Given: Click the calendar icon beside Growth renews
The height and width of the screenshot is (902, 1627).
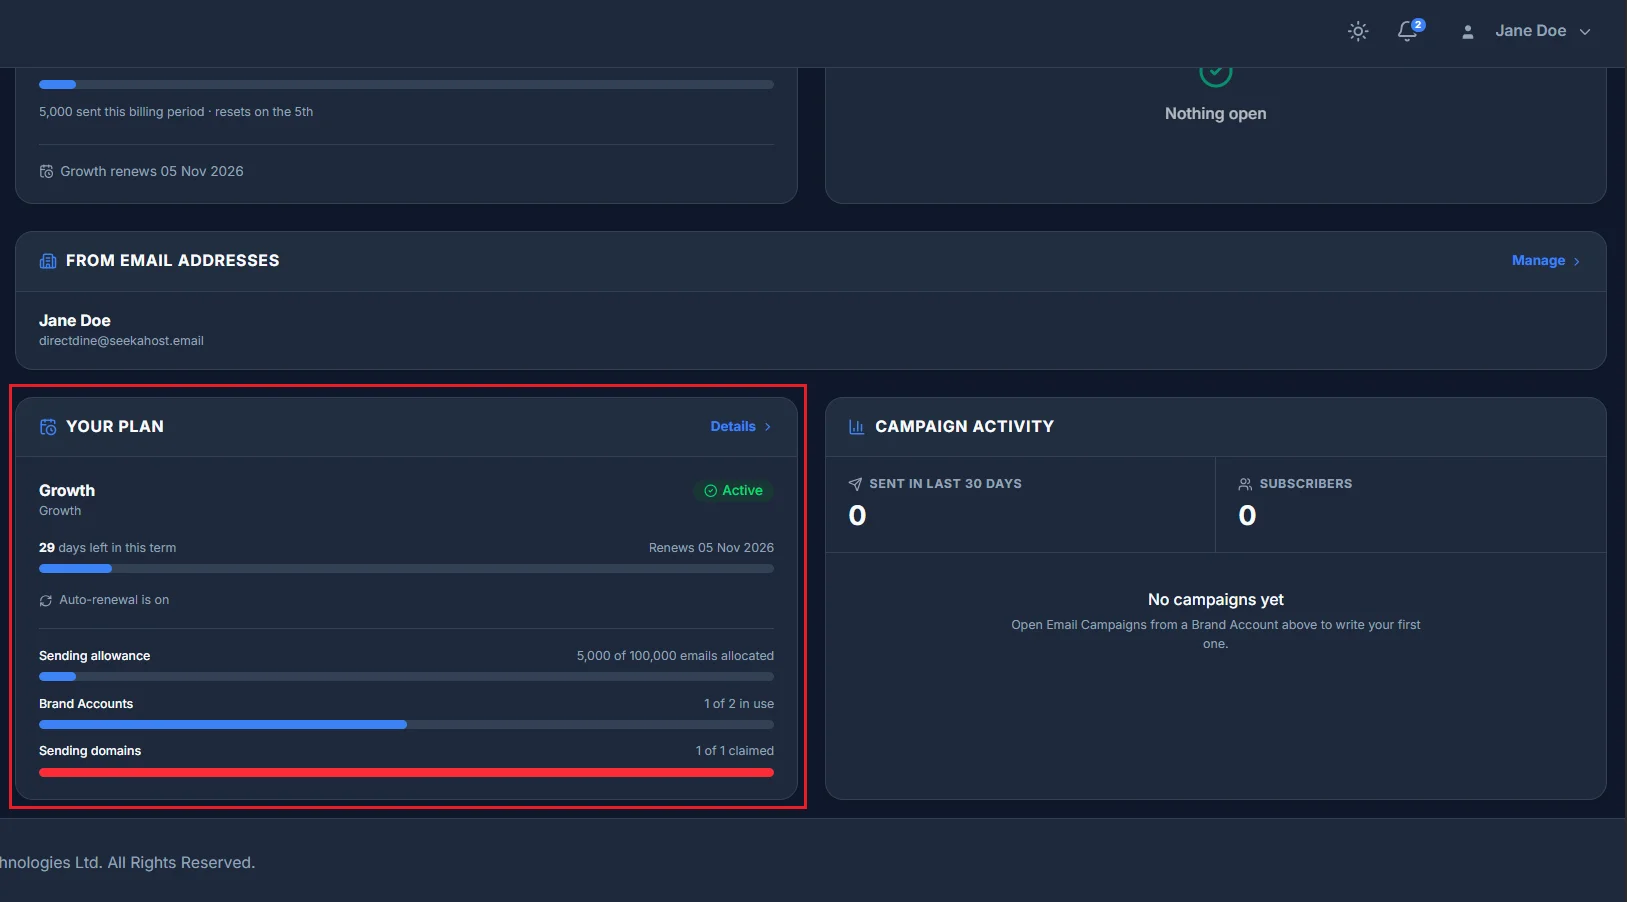Looking at the screenshot, I should [x=46, y=172].
